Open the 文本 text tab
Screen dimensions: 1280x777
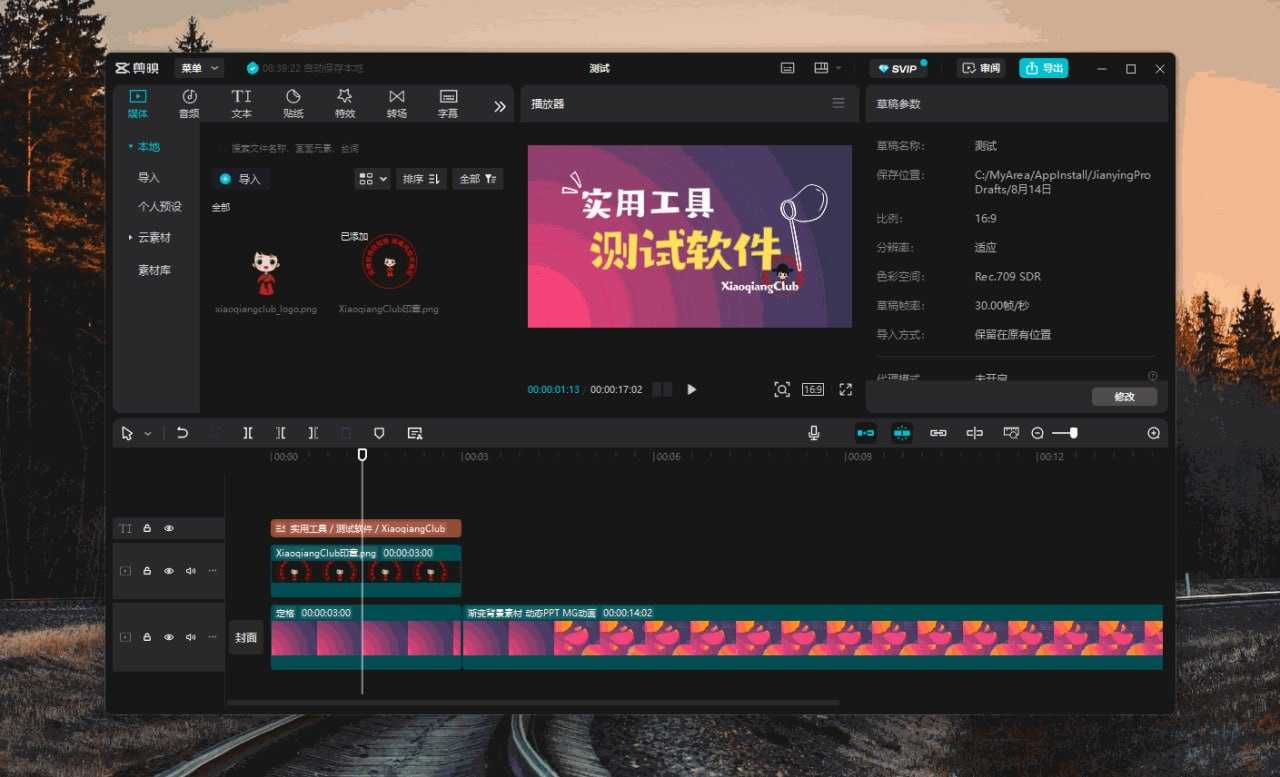coord(241,103)
